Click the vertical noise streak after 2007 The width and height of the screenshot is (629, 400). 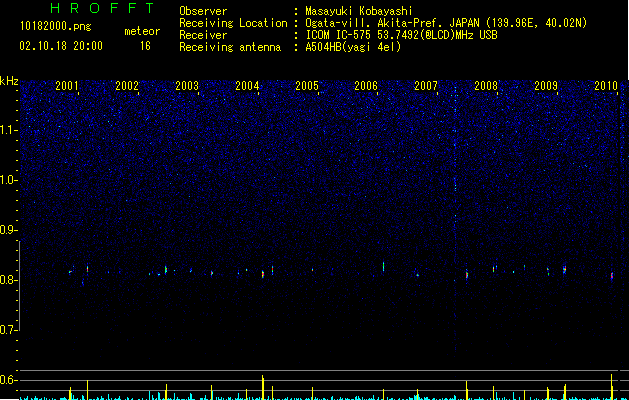(455, 221)
